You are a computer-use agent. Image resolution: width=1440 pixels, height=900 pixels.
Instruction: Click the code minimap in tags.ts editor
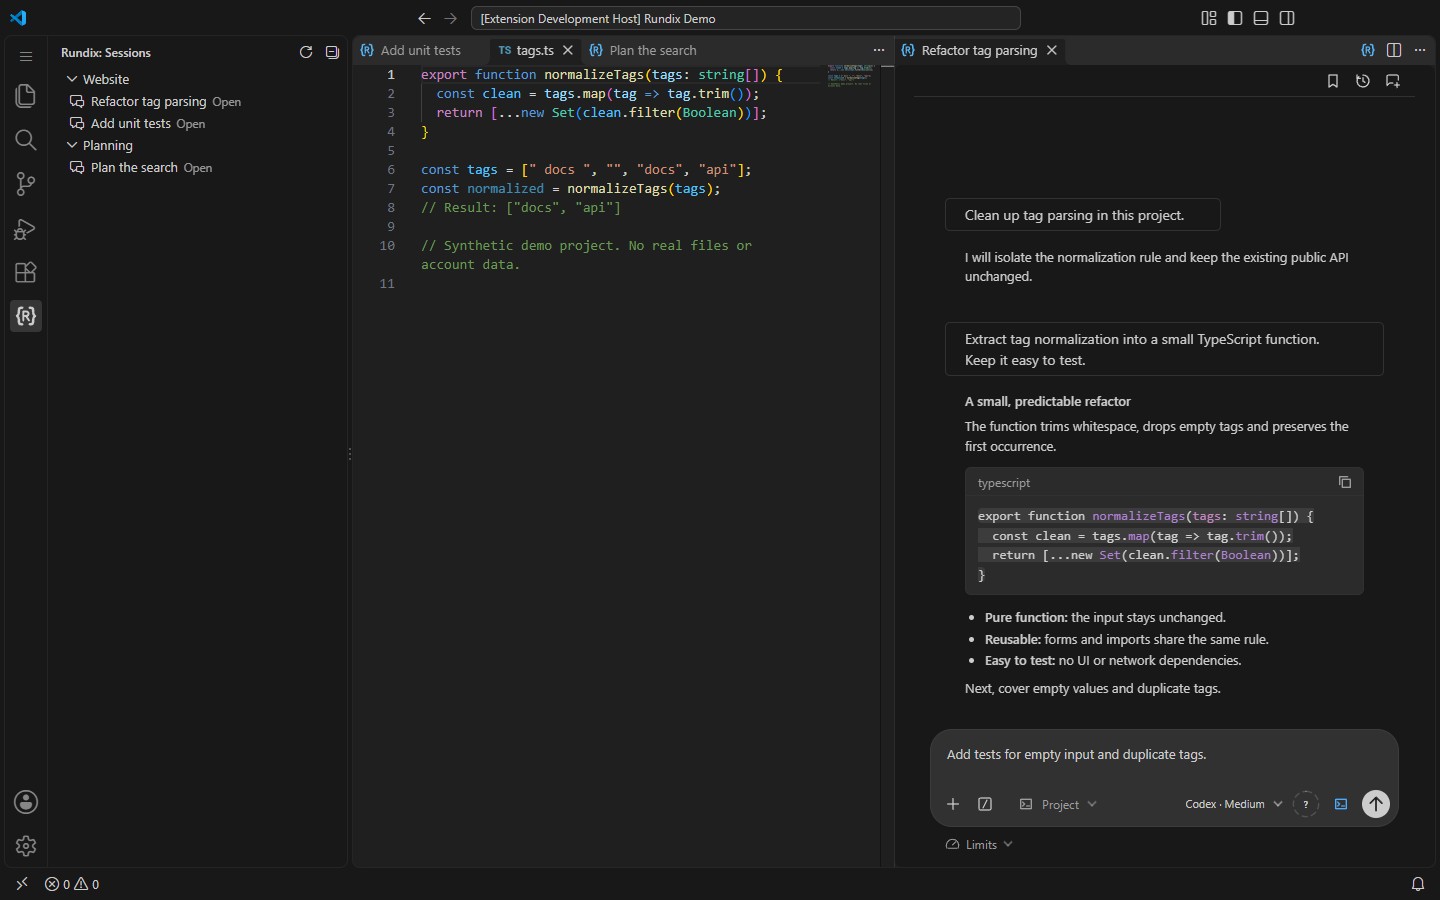850,76
